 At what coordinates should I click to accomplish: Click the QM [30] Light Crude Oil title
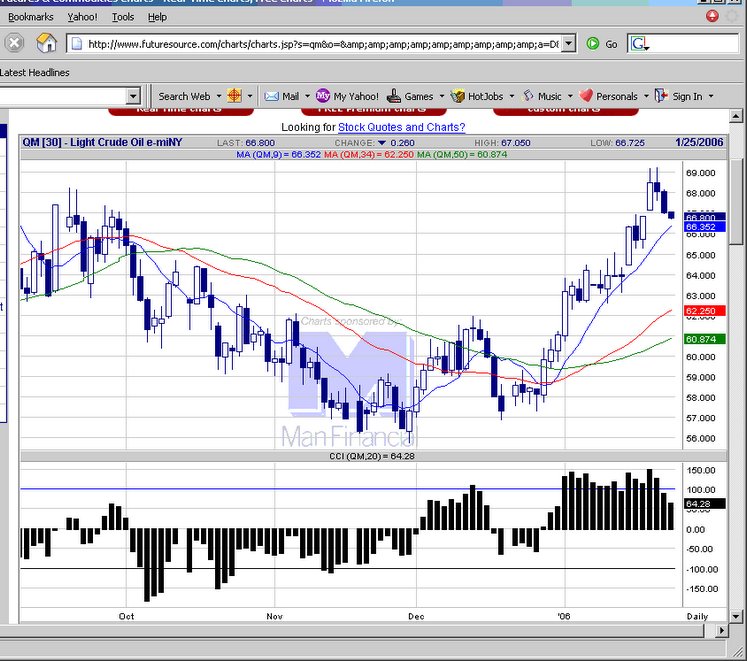click(102, 142)
